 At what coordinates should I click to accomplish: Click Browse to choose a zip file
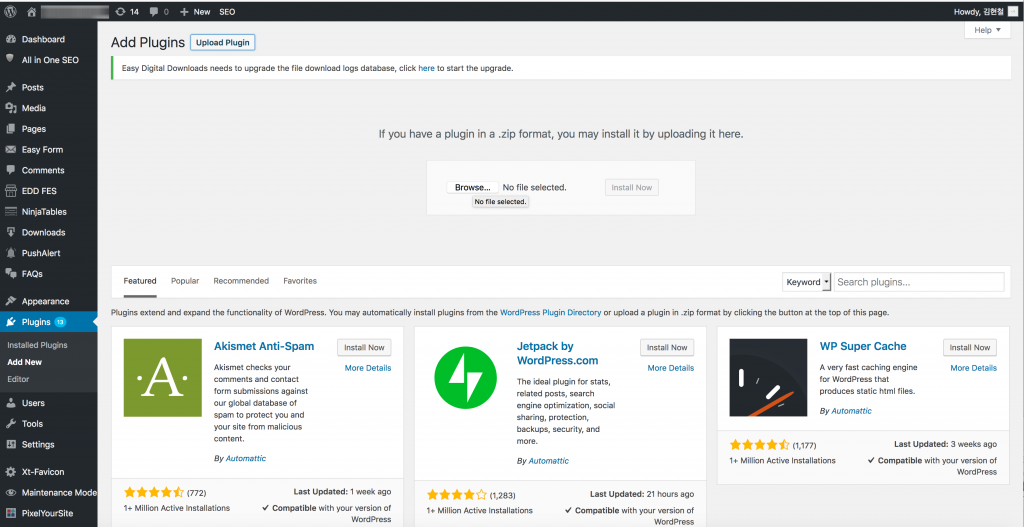[472, 187]
